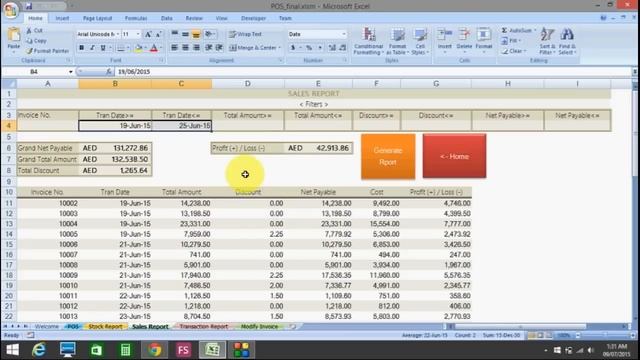Toggle Underline formatting
This screenshot has height=360, width=640.
point(103,48)
